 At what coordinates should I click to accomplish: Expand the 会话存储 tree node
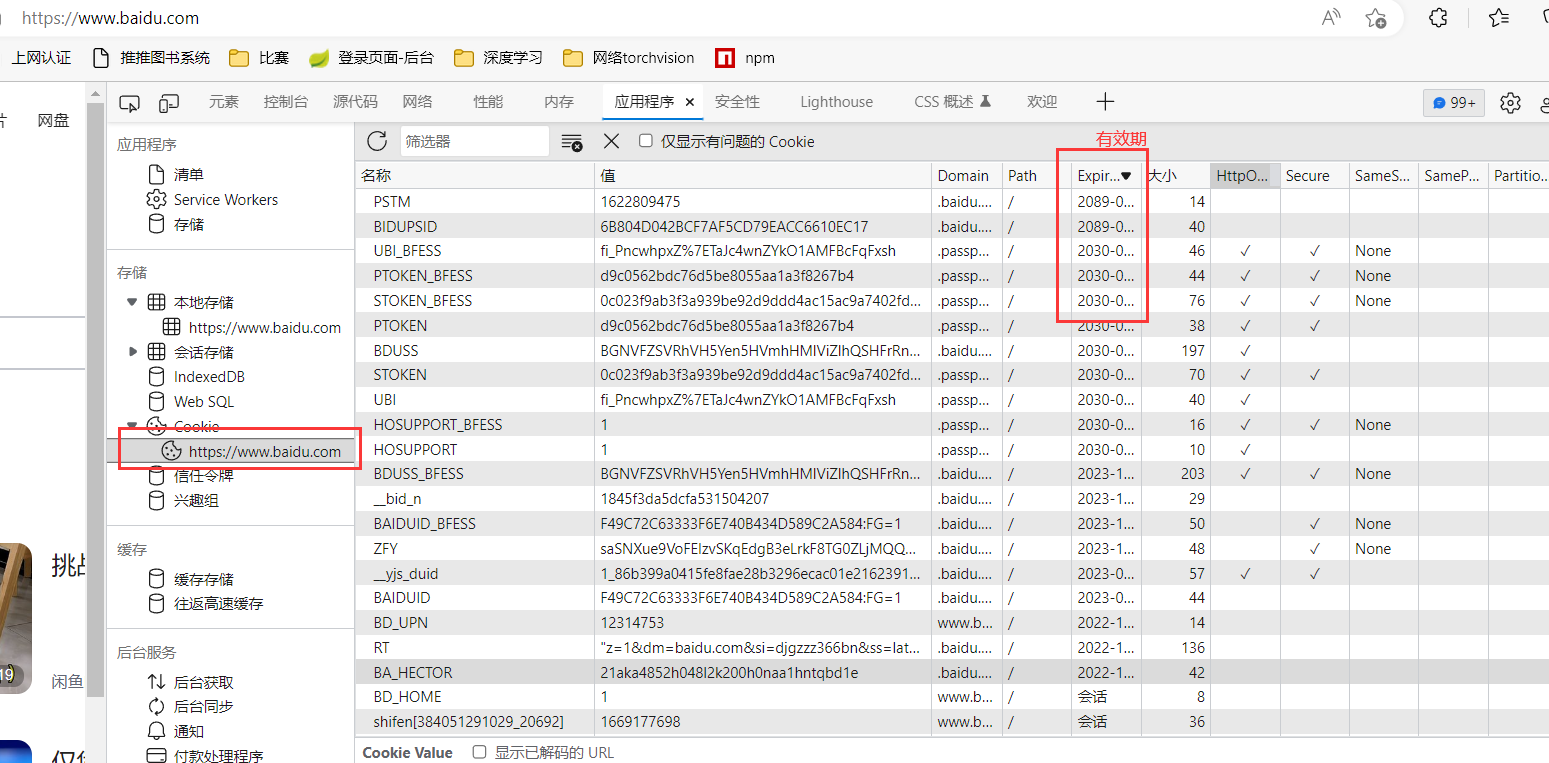133,352
